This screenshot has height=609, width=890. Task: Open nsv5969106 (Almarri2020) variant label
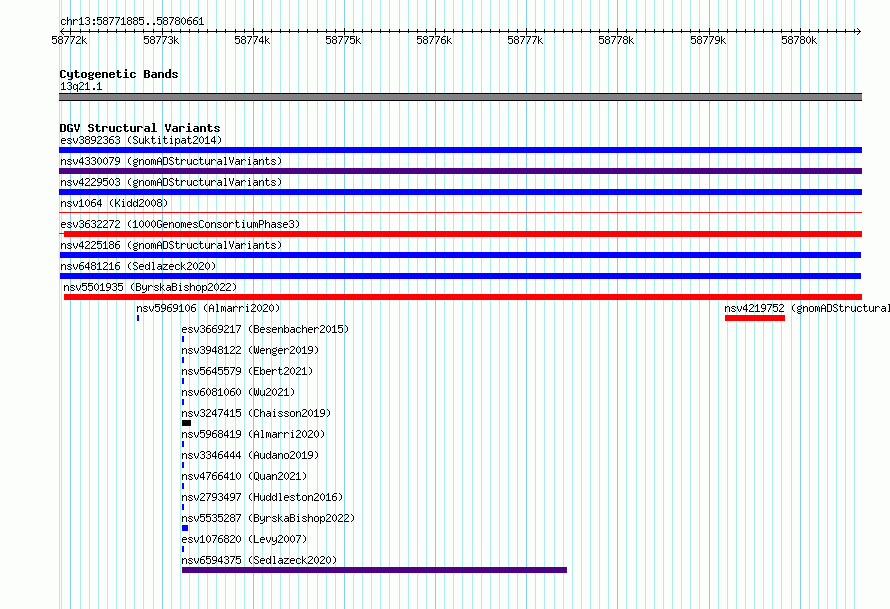208,308
